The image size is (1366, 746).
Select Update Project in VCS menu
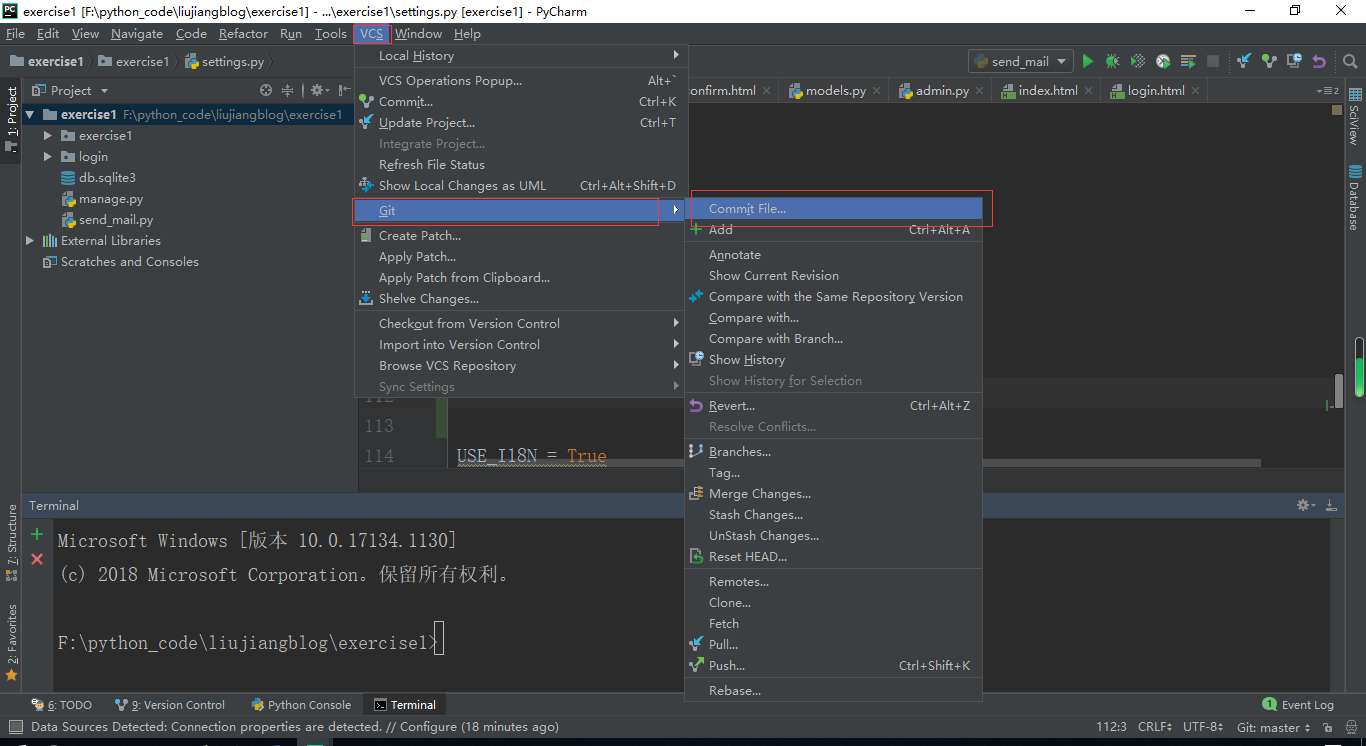click(x=521, y=122)
